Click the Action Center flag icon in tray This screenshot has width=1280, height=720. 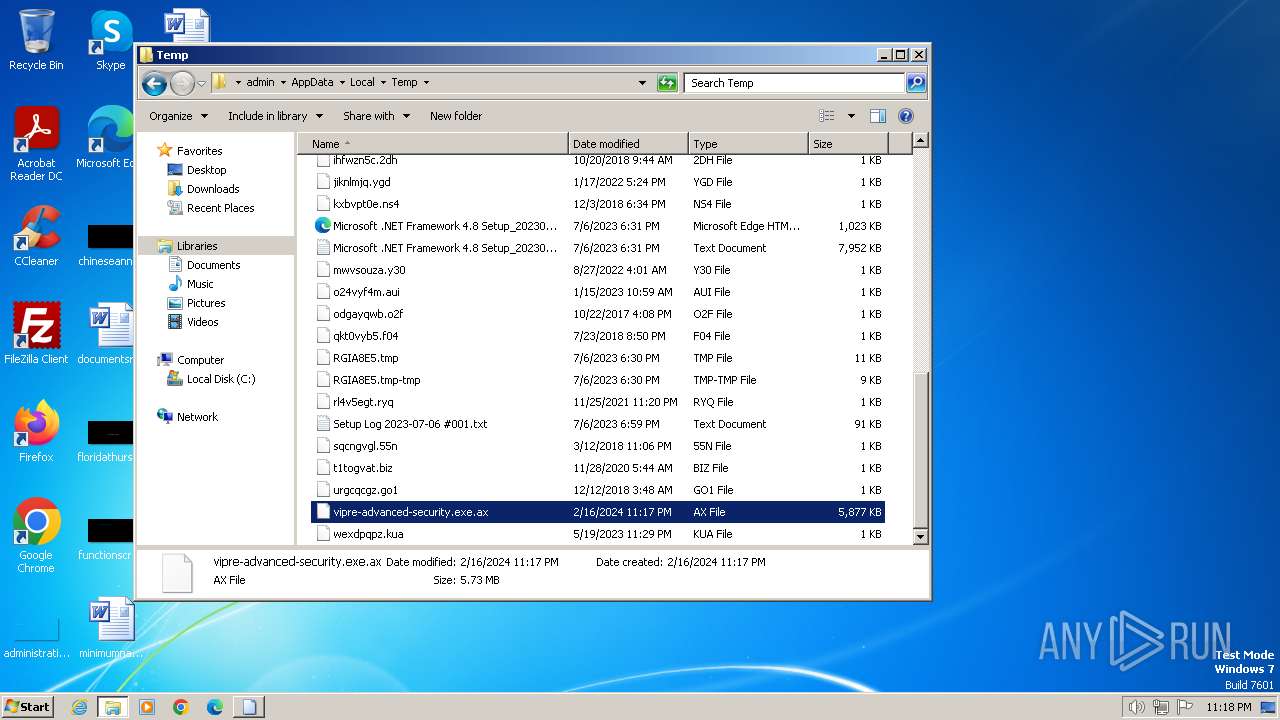pyautogui.click(x=1184, y=707)
